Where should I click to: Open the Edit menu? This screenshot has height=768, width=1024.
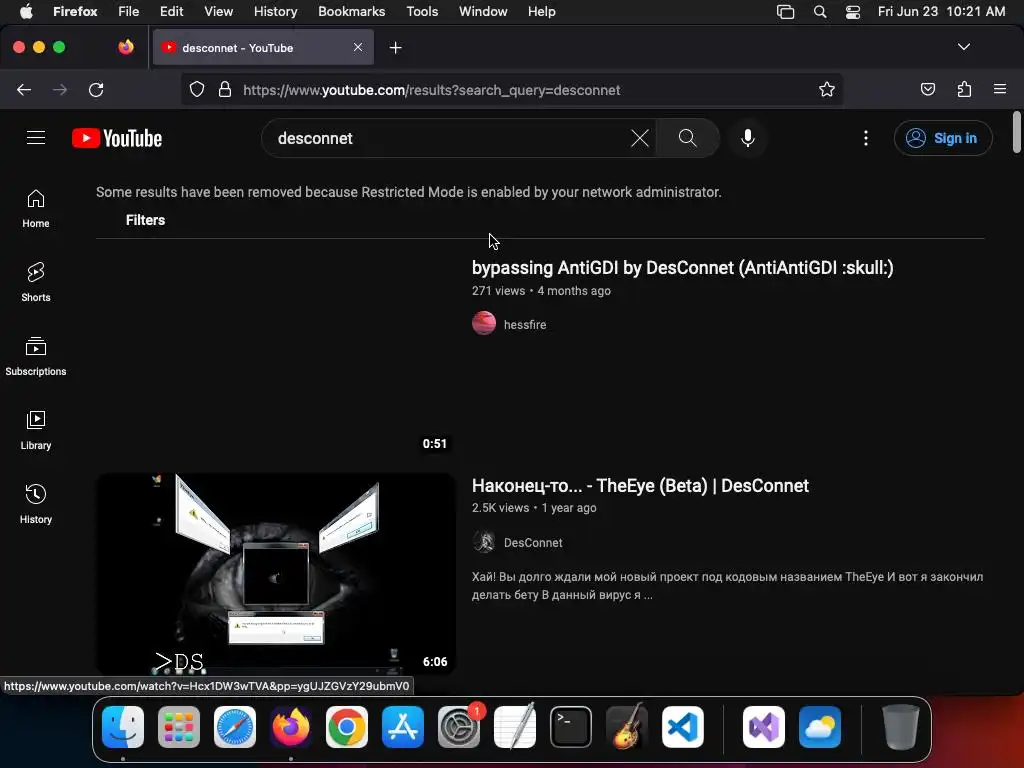[171, 12]
